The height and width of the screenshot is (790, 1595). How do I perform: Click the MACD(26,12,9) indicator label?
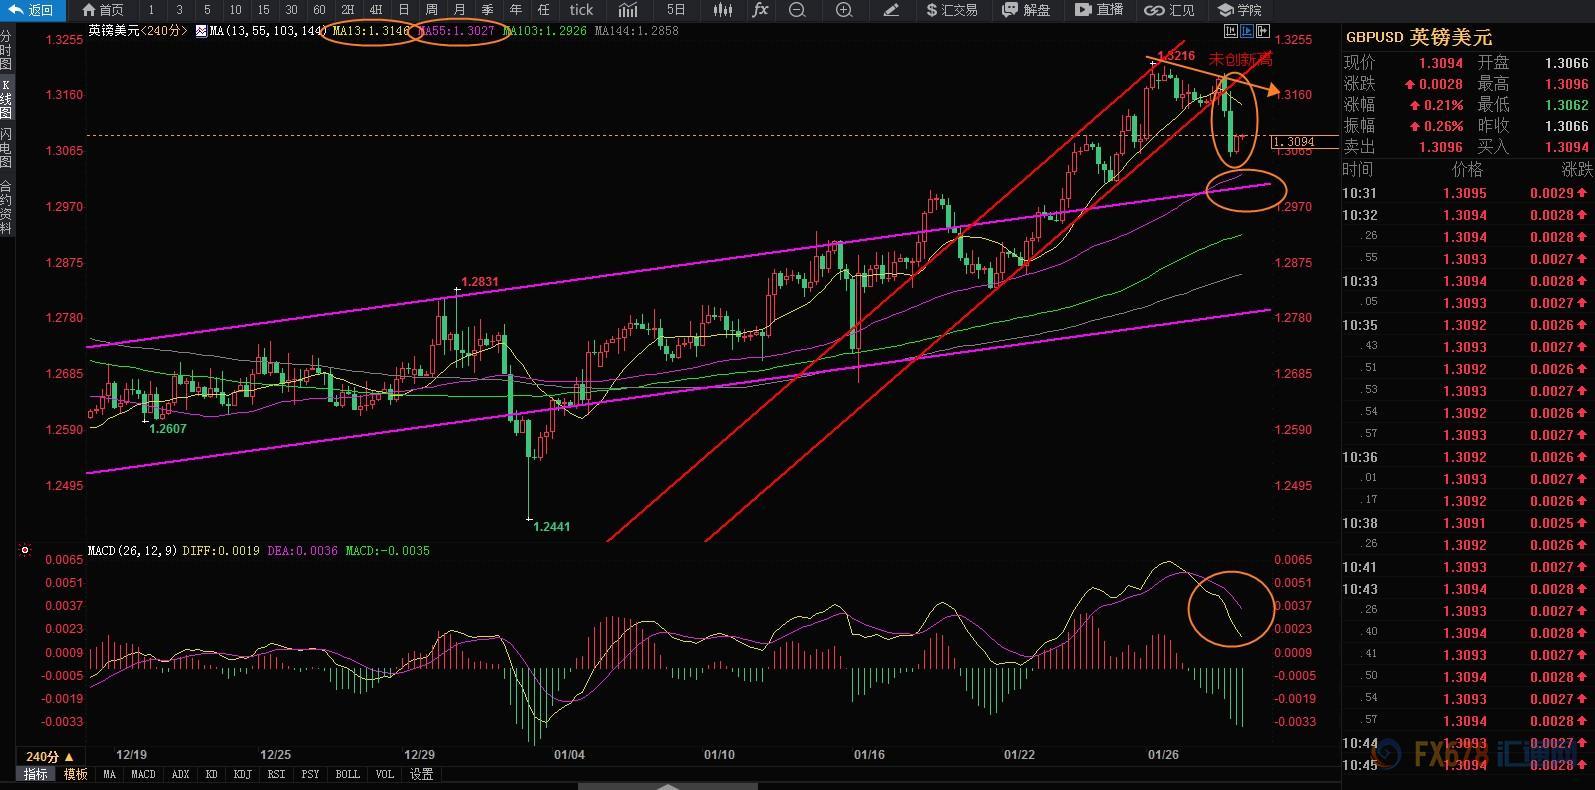(133, 550)
